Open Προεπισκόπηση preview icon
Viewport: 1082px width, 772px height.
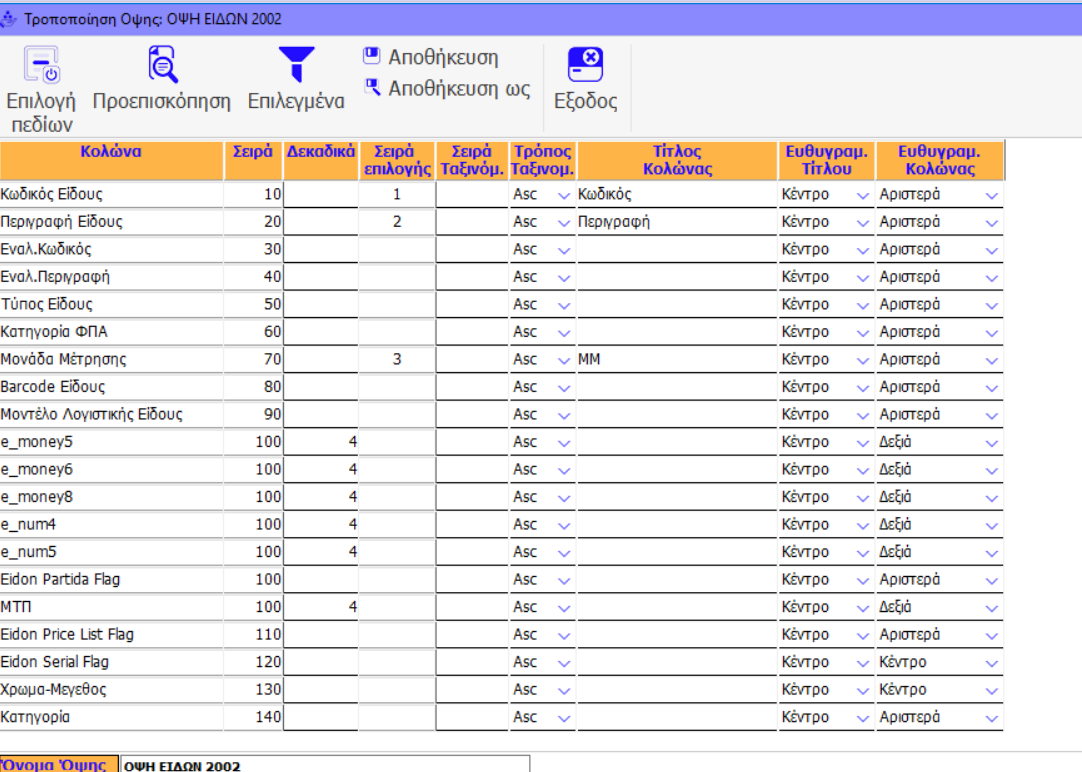coord(162,65)
